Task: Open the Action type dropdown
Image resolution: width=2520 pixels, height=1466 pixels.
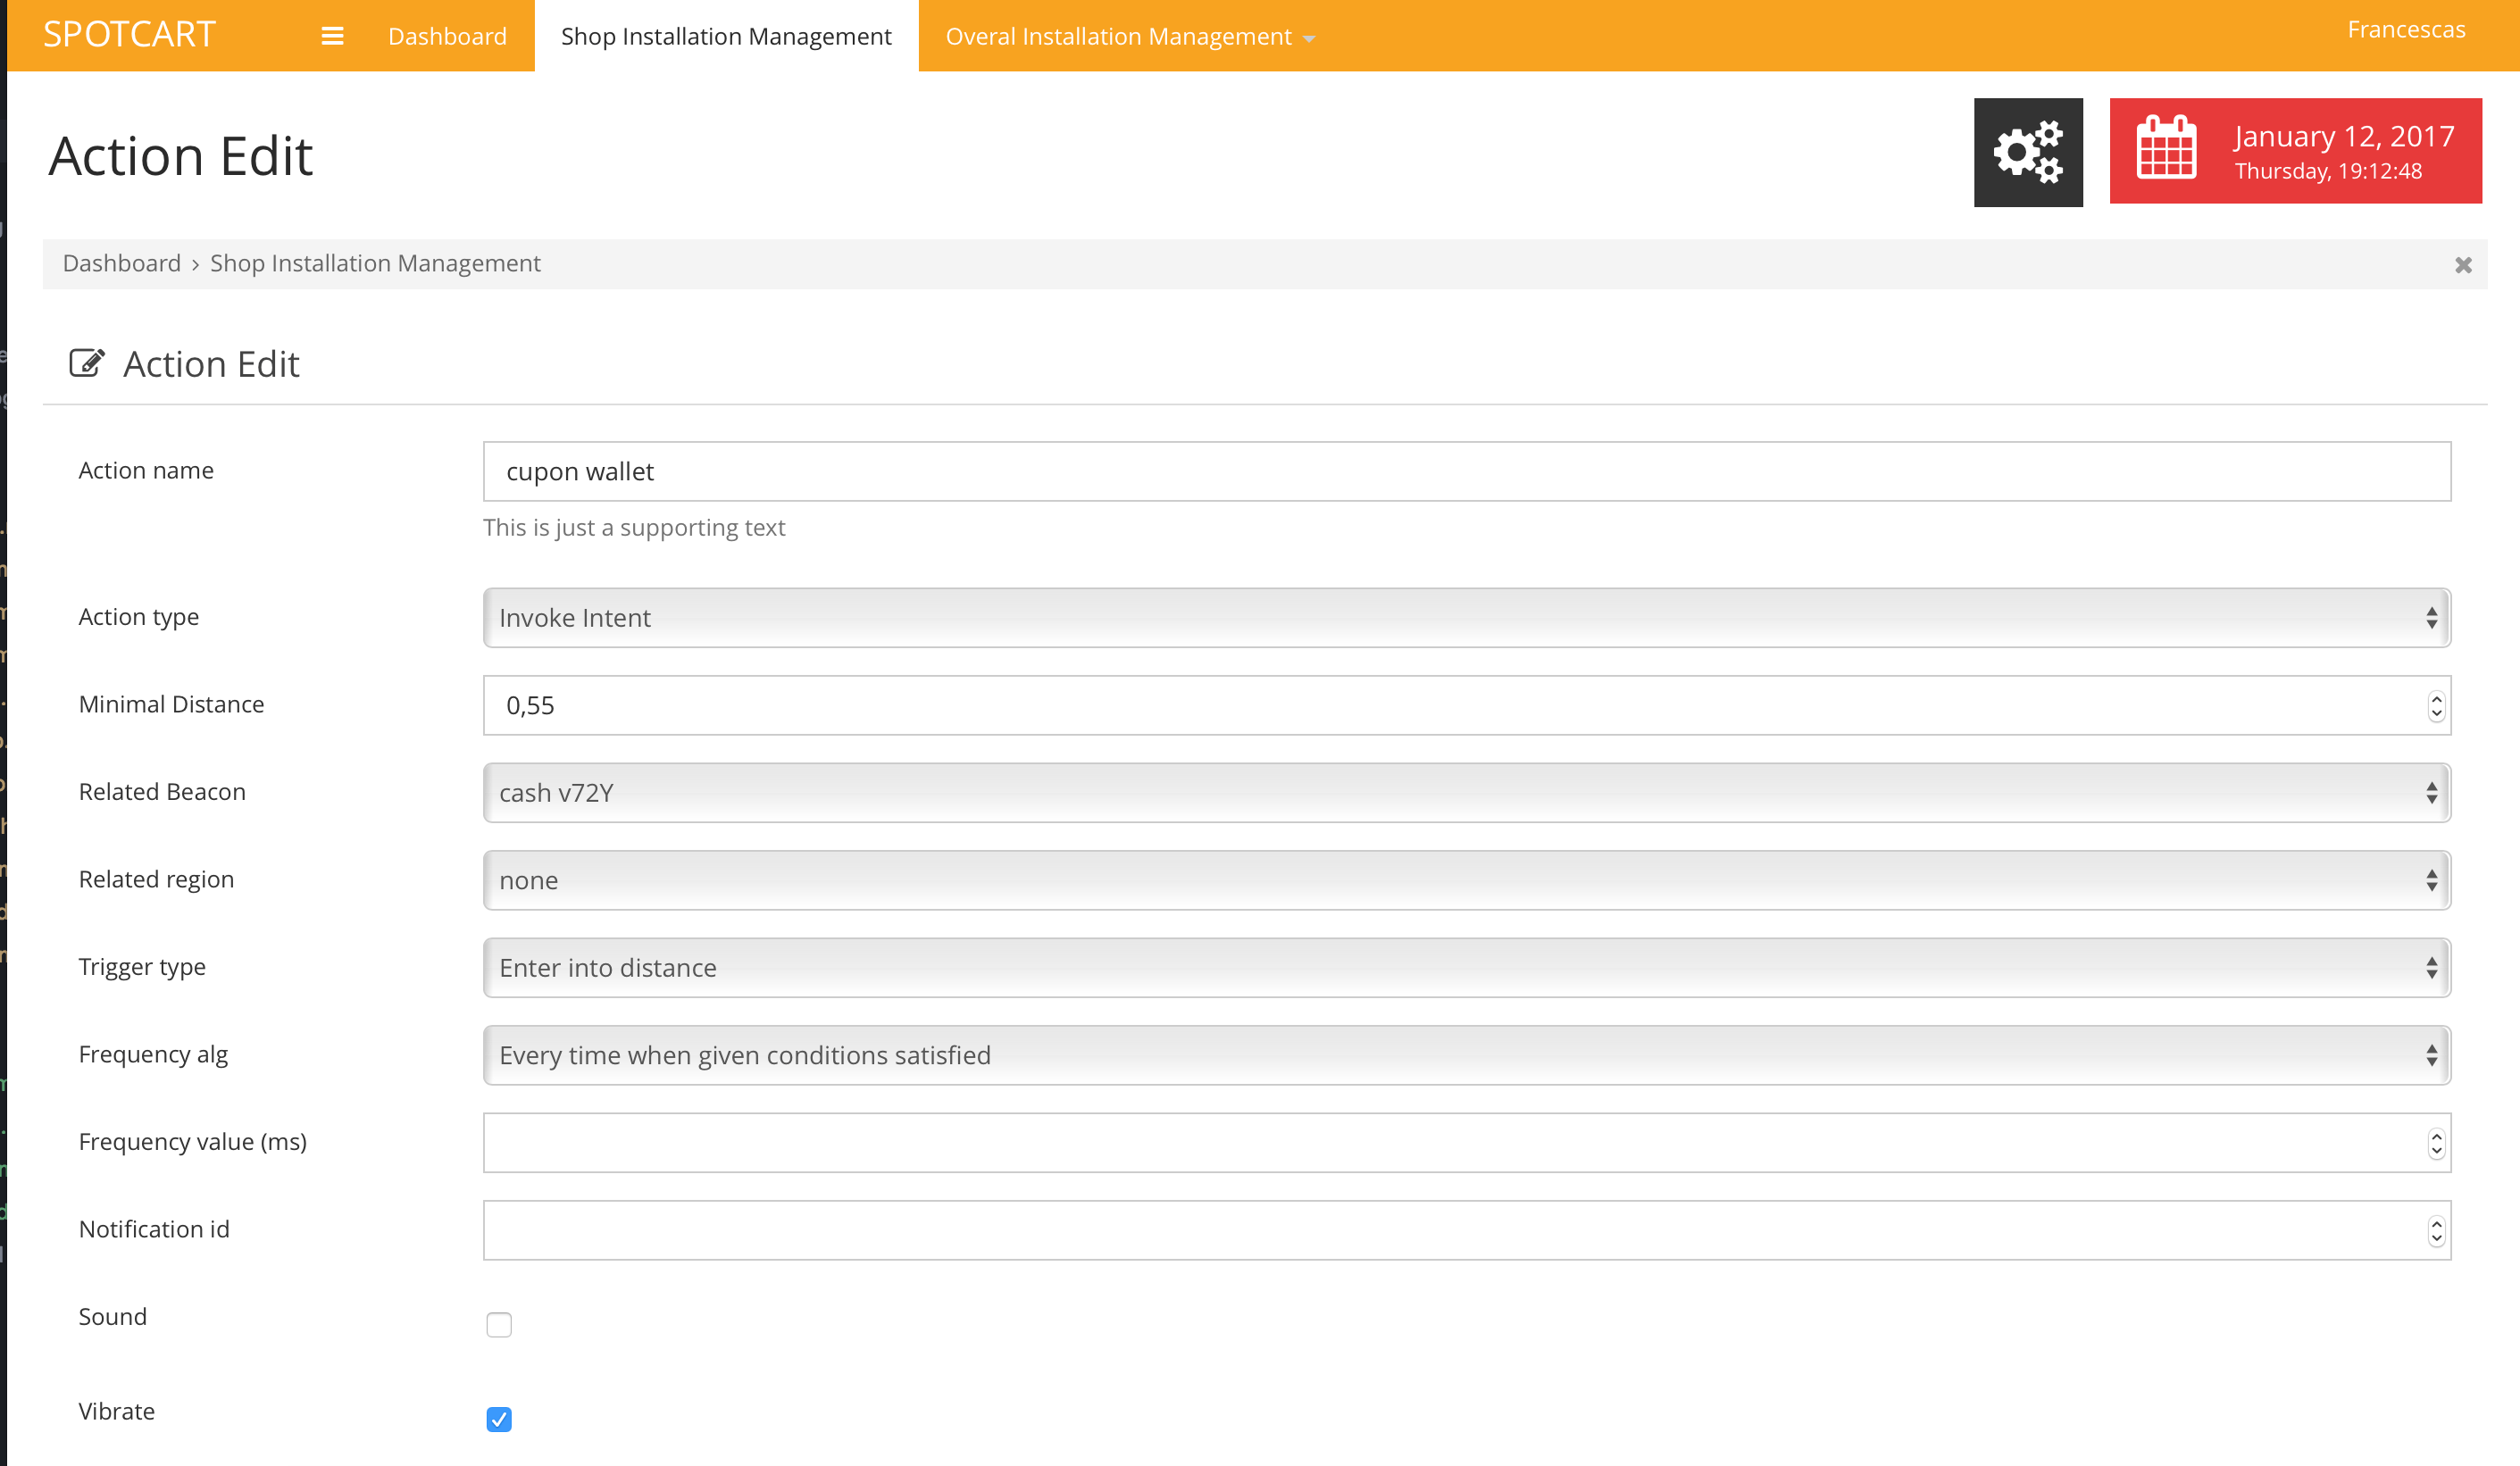Action: point(1467,617)
